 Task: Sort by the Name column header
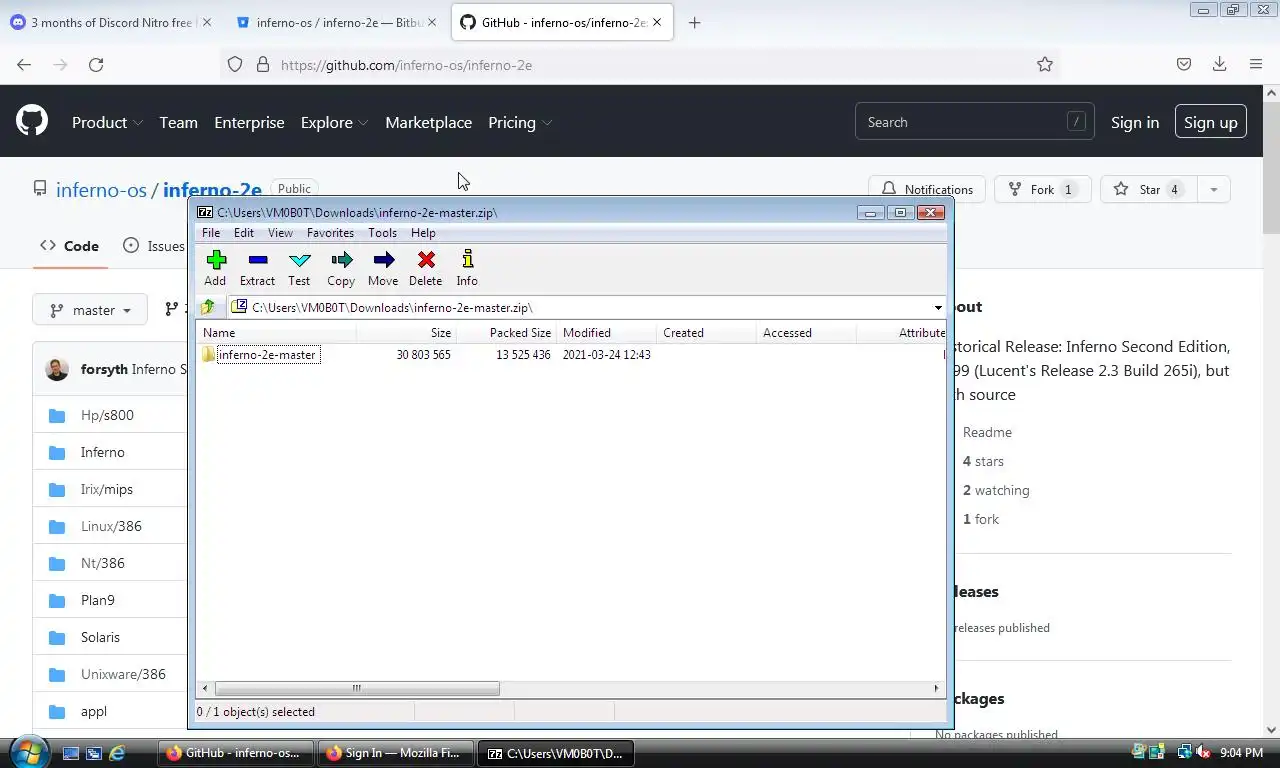click(276, 333)
